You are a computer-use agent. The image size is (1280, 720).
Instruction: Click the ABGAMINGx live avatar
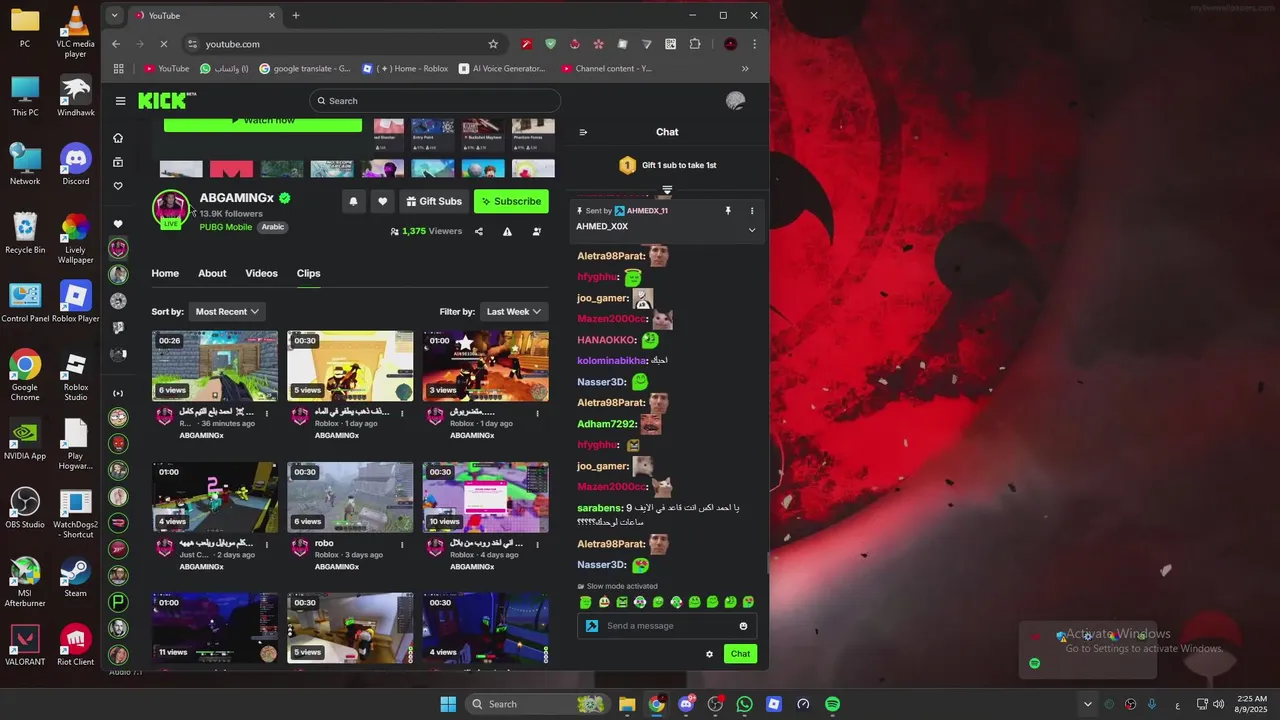coord(171,208)
